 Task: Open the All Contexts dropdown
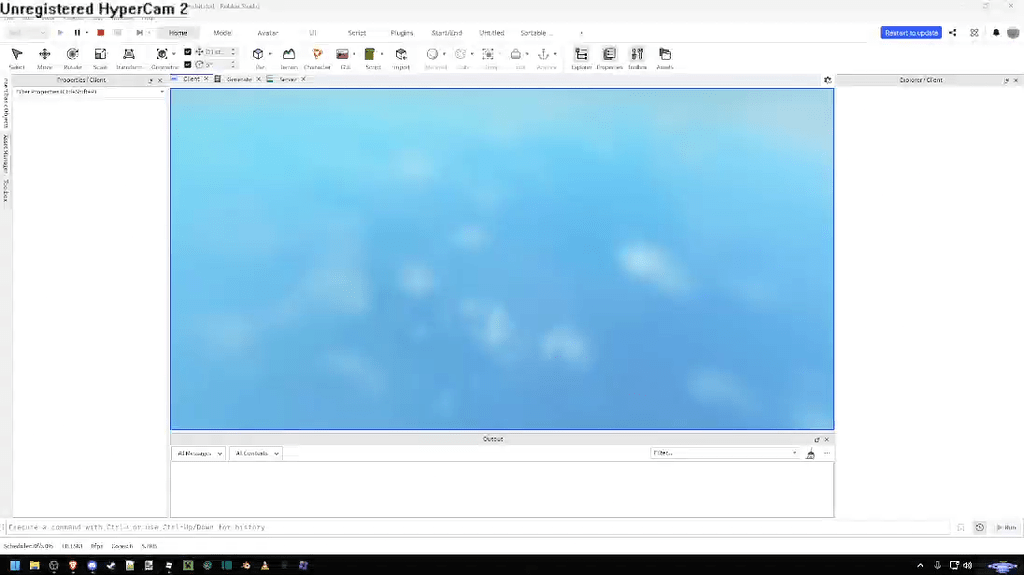tap(255, 453)
